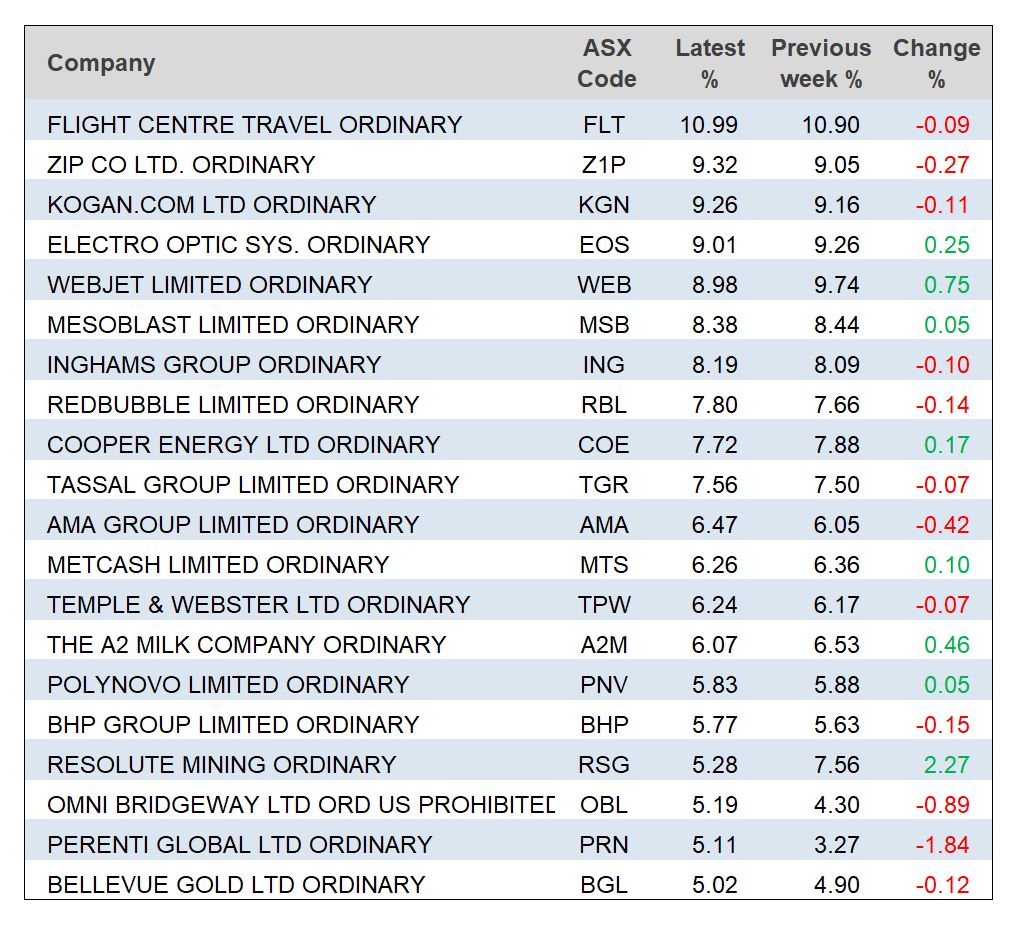Select Kogan.com Ltd Ordinary company name

point(211,205)
